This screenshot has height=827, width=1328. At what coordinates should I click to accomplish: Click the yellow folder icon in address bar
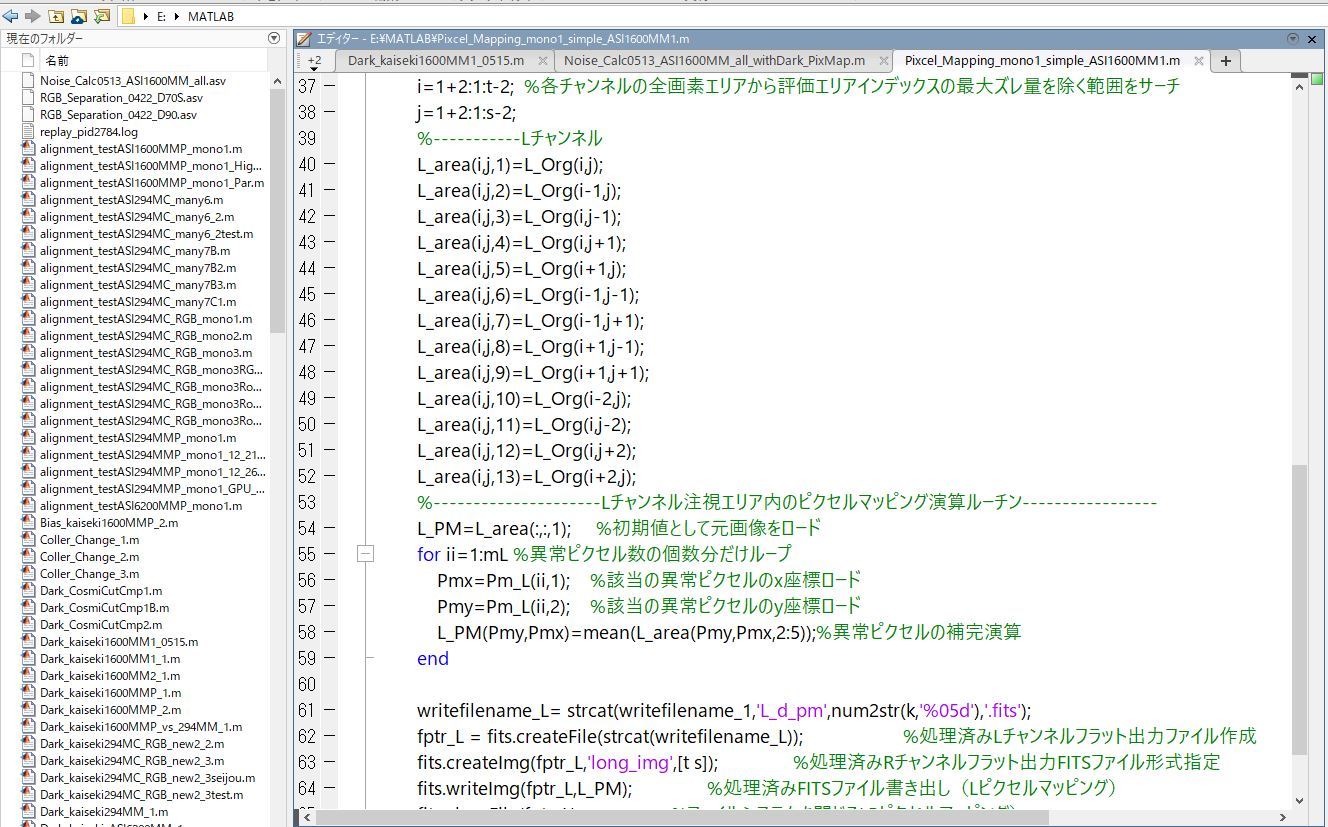pos(129,17)
